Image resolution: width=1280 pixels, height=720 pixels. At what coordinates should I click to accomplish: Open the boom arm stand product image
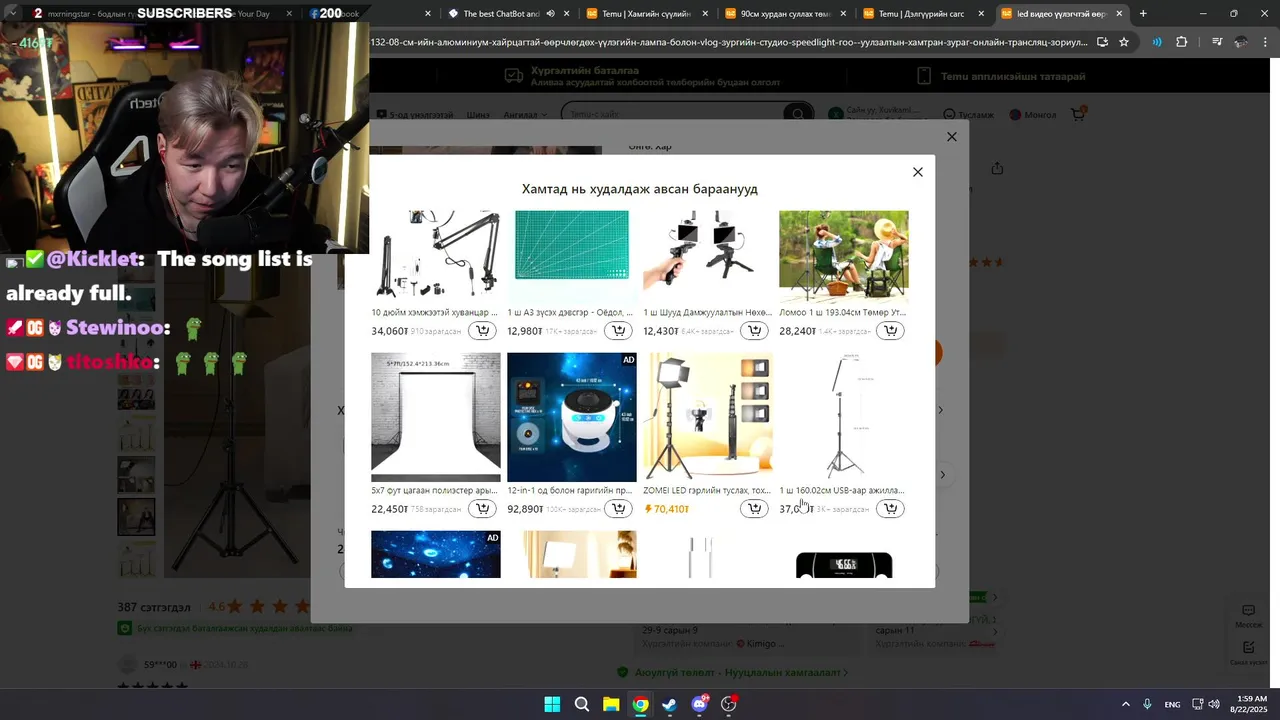pos(436,255)
